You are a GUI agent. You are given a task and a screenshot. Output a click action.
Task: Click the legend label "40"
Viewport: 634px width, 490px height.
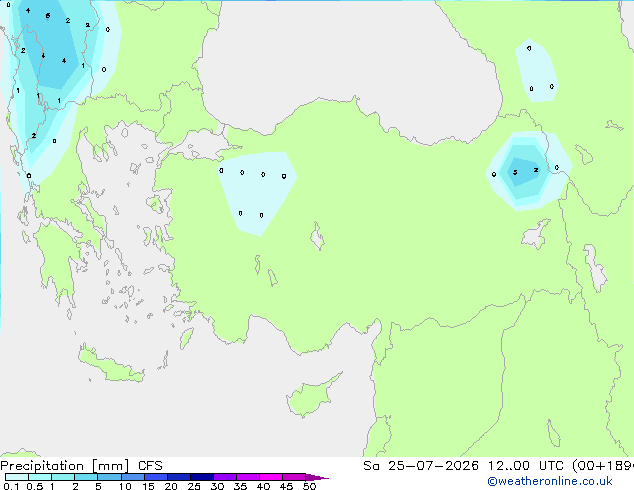tap(263, 486)
